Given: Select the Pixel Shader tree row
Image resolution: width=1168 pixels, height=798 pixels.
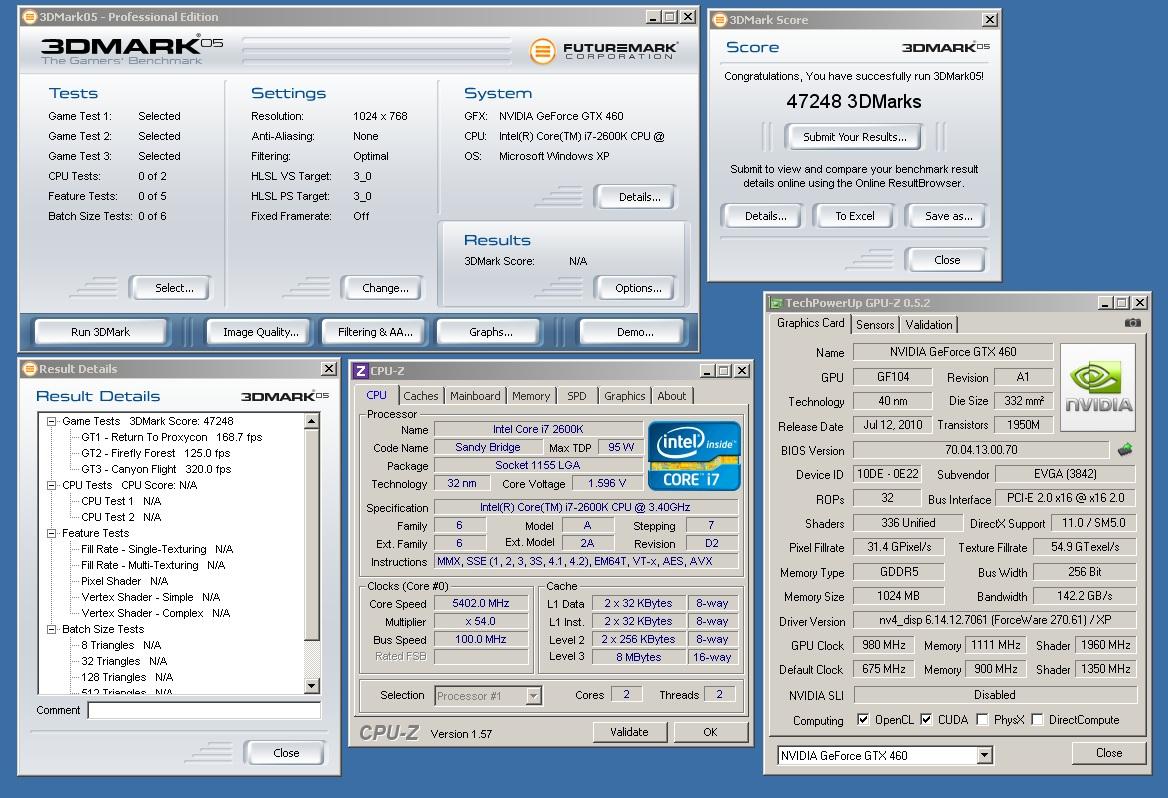Looking at the screenshot, I should click(x=125, y=581).
